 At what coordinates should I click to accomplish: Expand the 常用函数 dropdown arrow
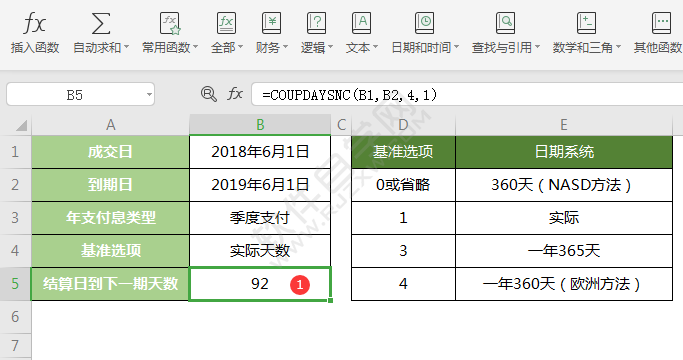[x=195, y=47]
